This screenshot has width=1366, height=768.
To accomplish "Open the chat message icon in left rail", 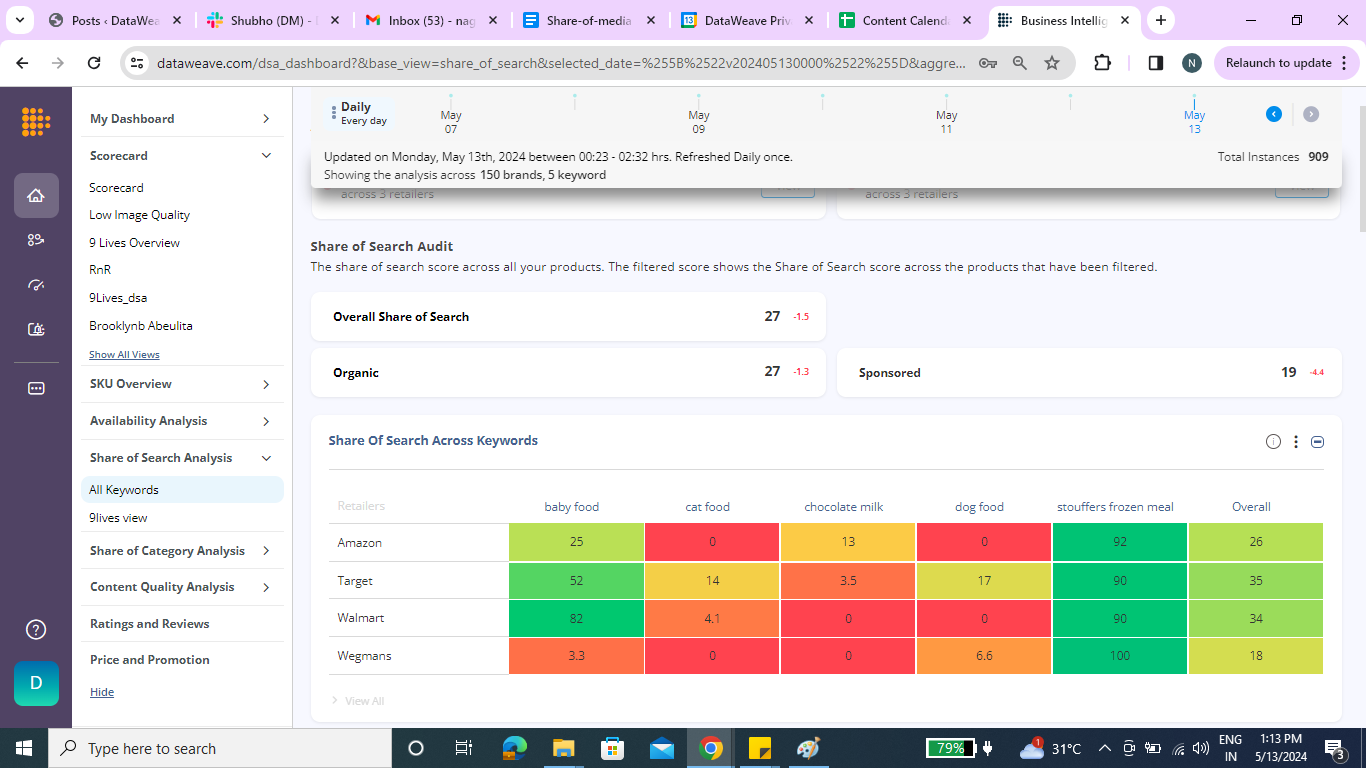I will (36, 388).
